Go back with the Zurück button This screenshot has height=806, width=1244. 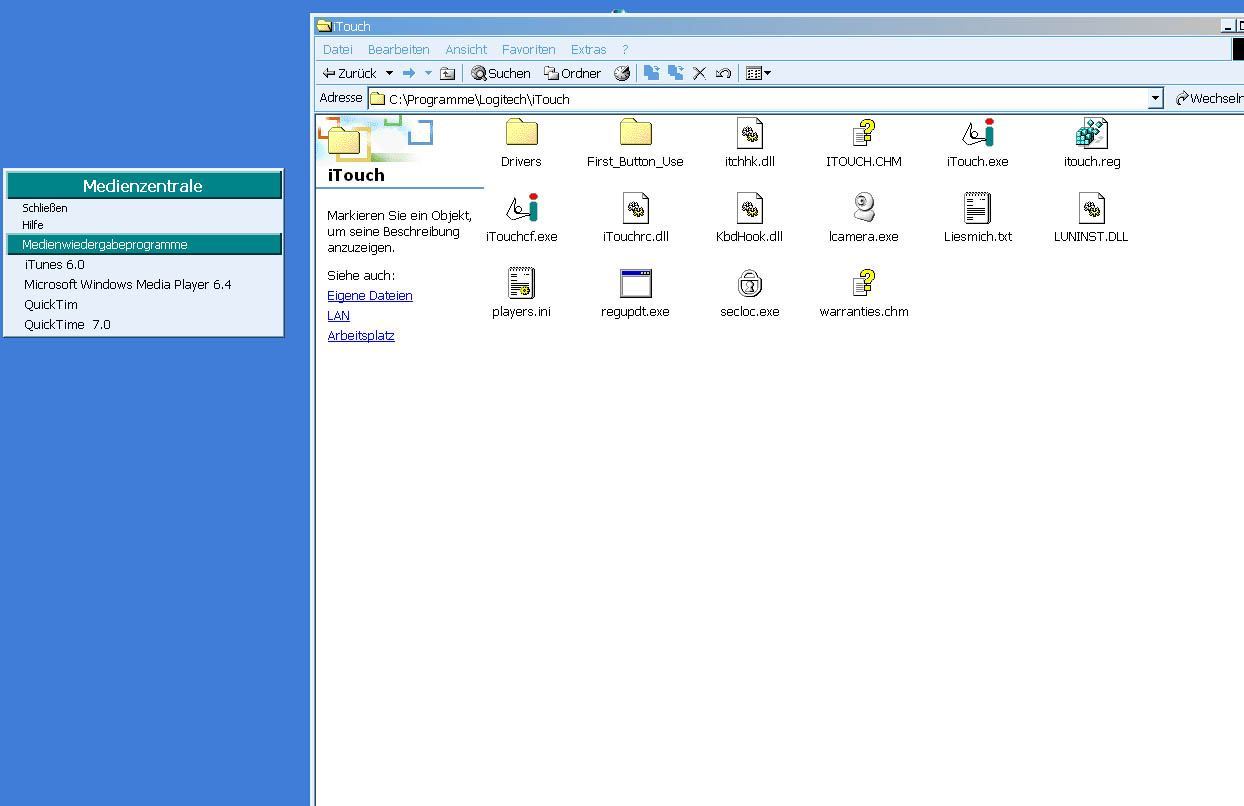[x=350, y=73]
